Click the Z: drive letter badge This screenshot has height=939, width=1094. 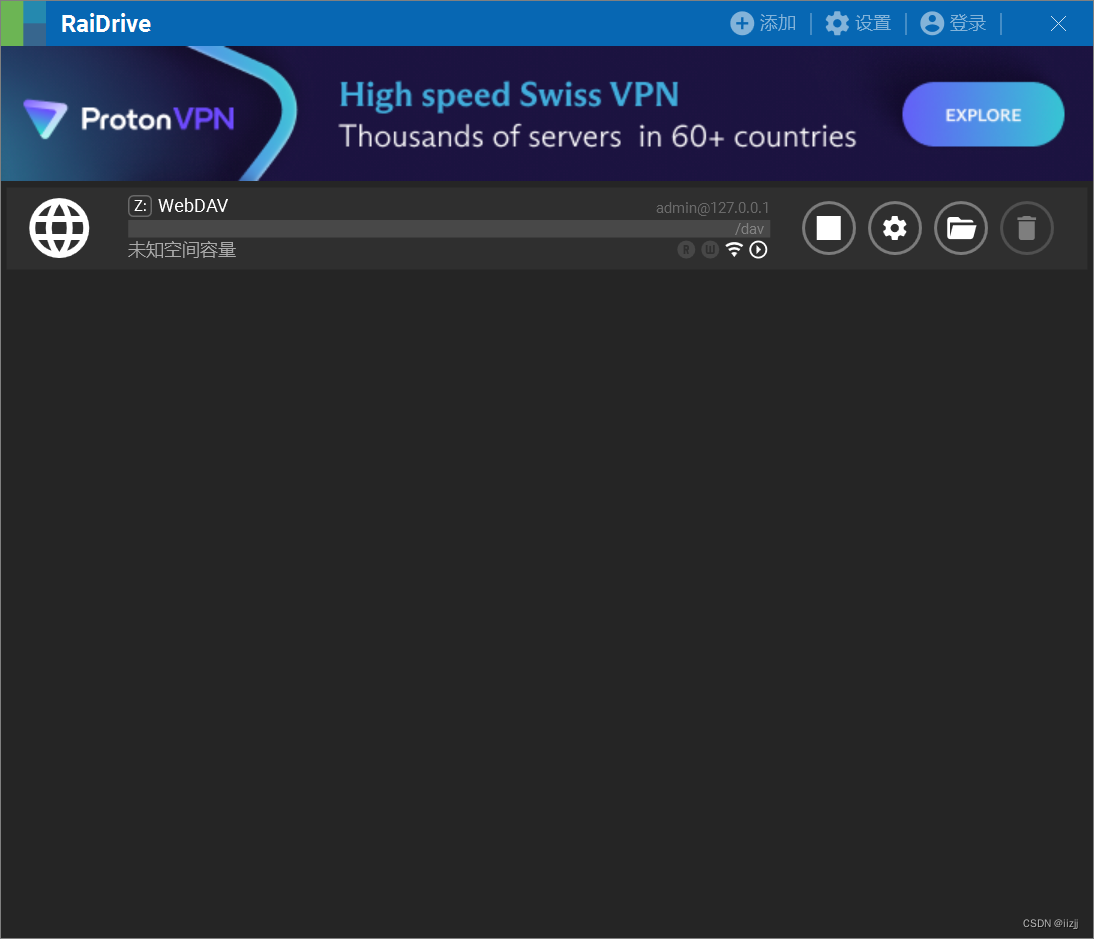point(140,206)
